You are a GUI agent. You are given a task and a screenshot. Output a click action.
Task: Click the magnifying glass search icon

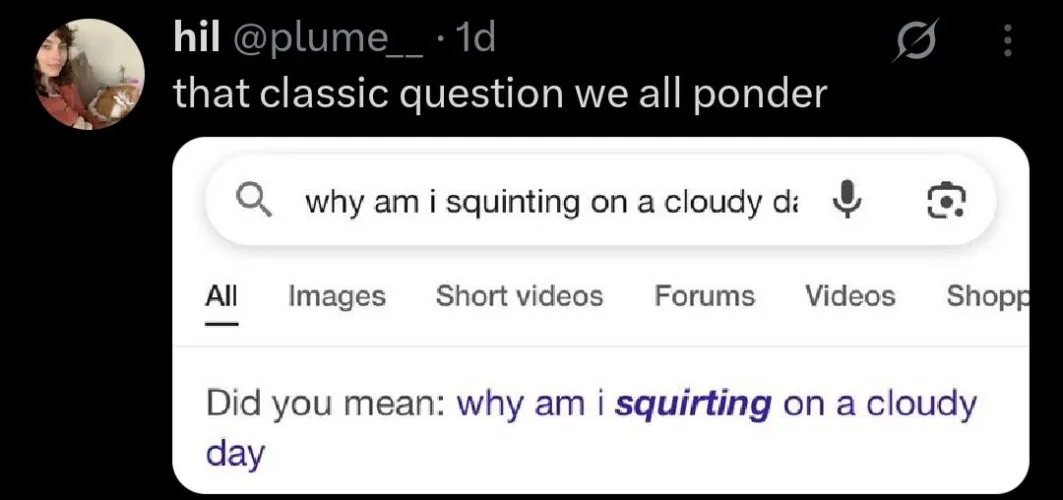(253, 201)
